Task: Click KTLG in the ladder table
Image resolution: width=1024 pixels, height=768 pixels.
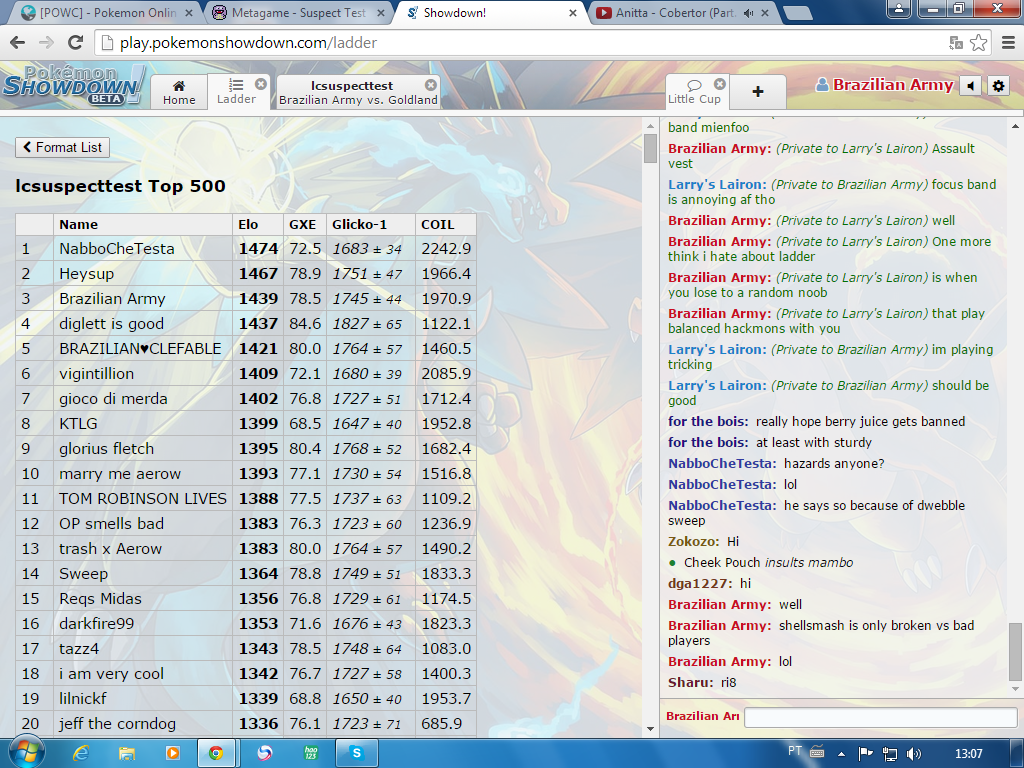Action: (x=78, y=424)
